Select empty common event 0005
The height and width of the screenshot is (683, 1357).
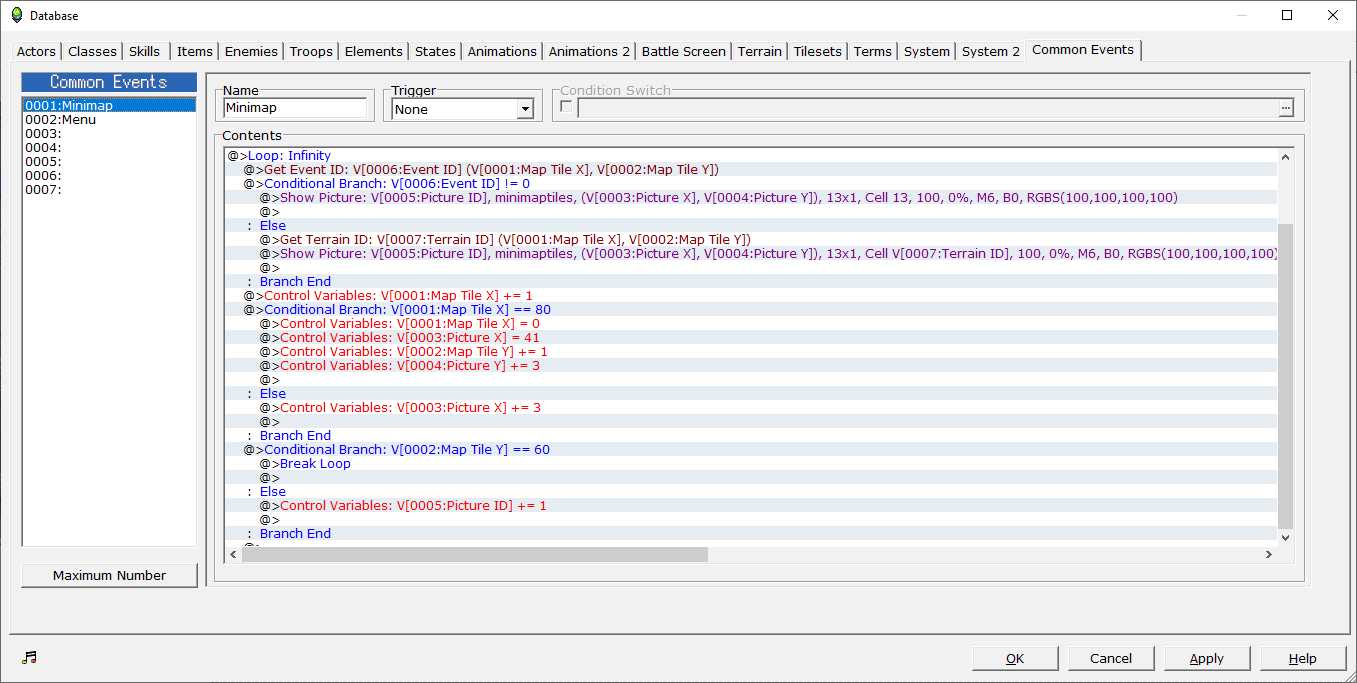coord(109,161)
